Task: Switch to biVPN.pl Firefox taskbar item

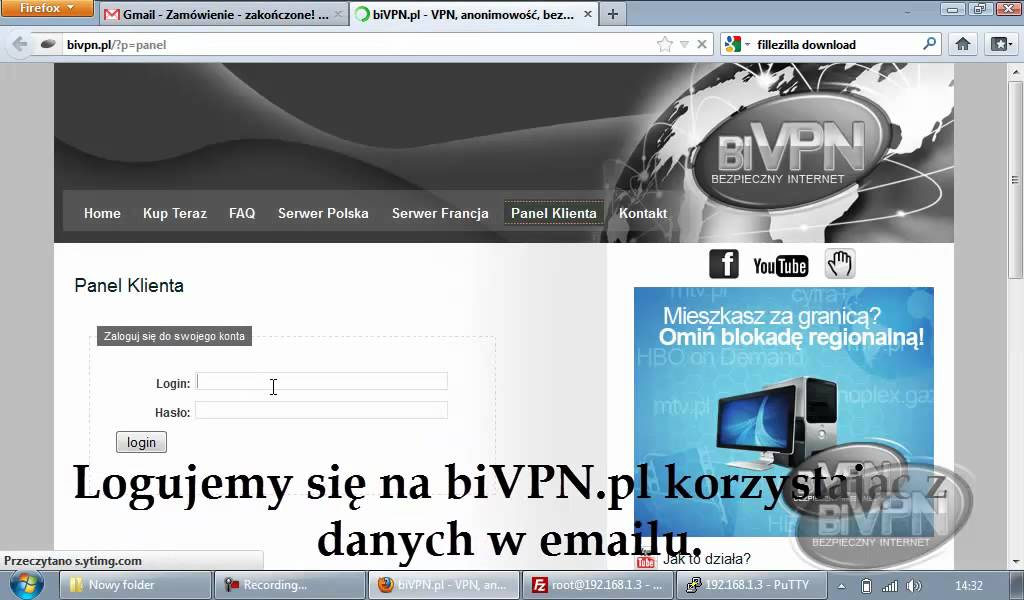Action: tap(443, 585)
